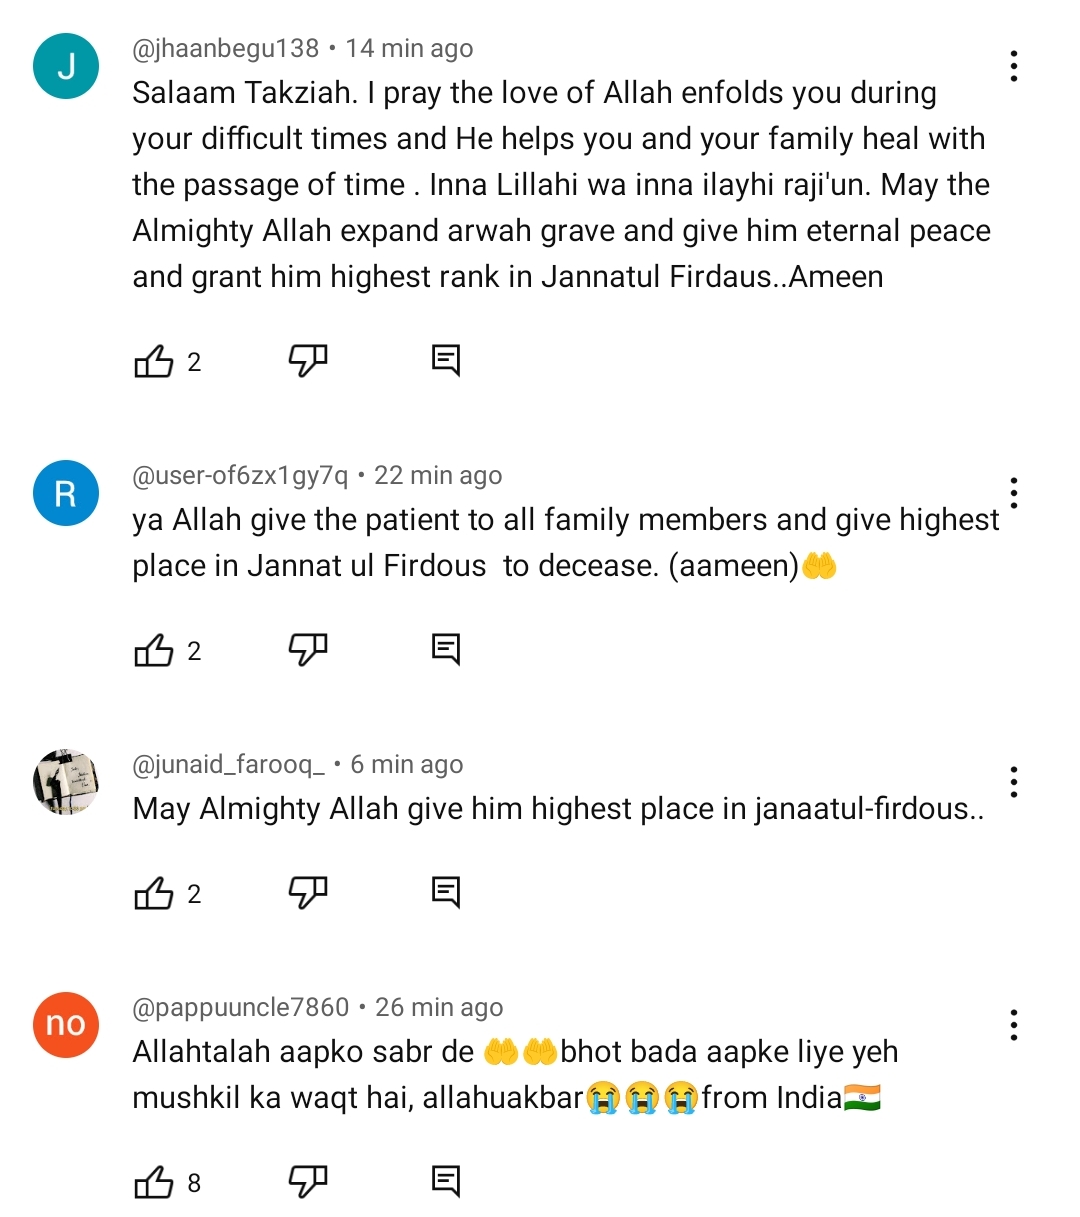Like the comment by @pappuuncle7860
The width and height of the screenshot is (1080, 1217).
pyautogui.click(x=154, y=1183)
